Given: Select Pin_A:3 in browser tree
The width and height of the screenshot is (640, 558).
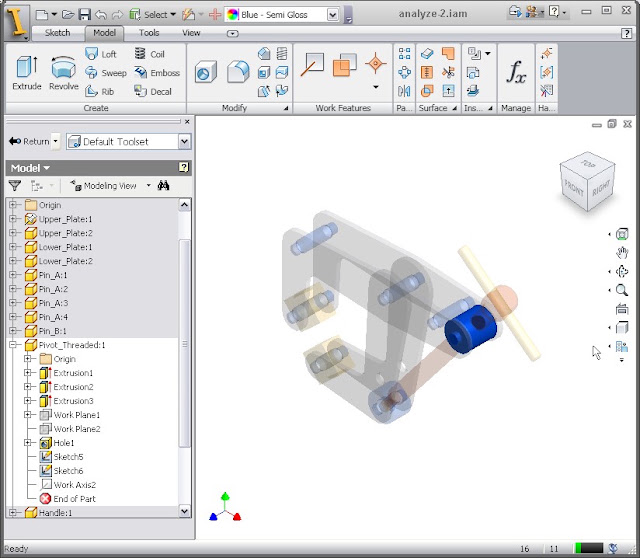Looking at the screenshot, I should (53, 303).
